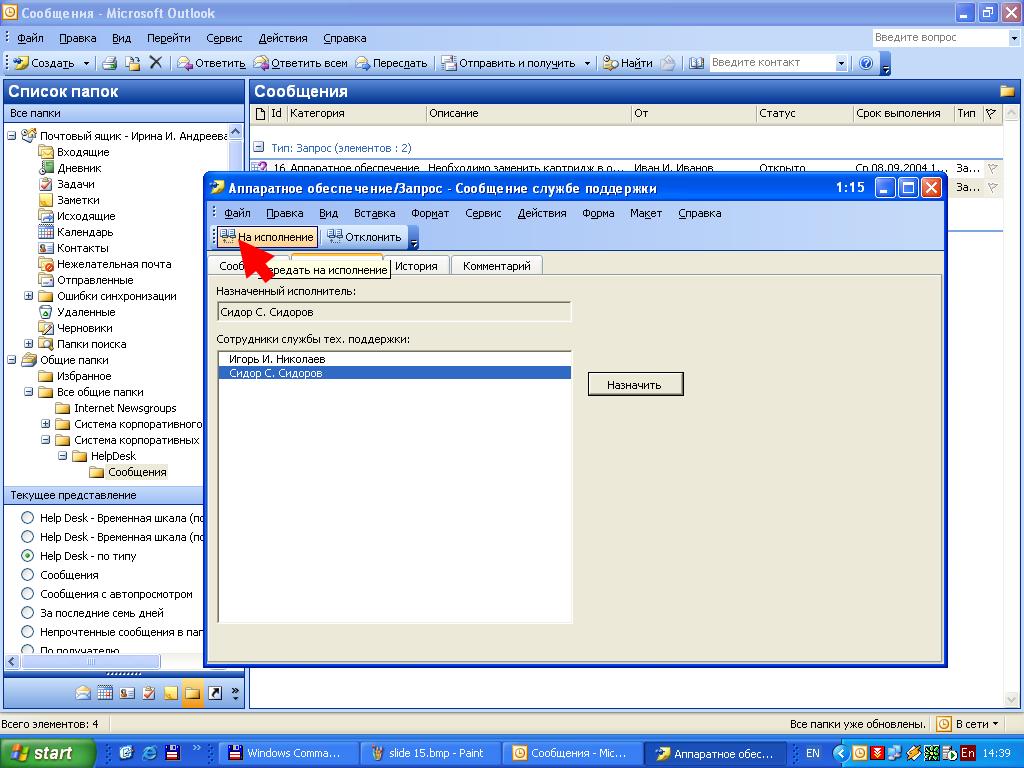Click the Назначенный исполнитель field
The height and width of the screenshot is (768, 1024).
(394, 312)
